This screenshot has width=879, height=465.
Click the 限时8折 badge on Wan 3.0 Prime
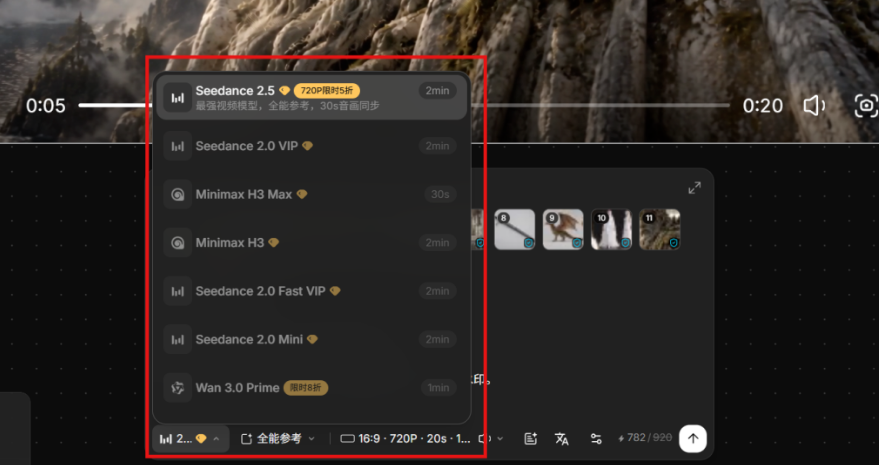tap(306, 388)
